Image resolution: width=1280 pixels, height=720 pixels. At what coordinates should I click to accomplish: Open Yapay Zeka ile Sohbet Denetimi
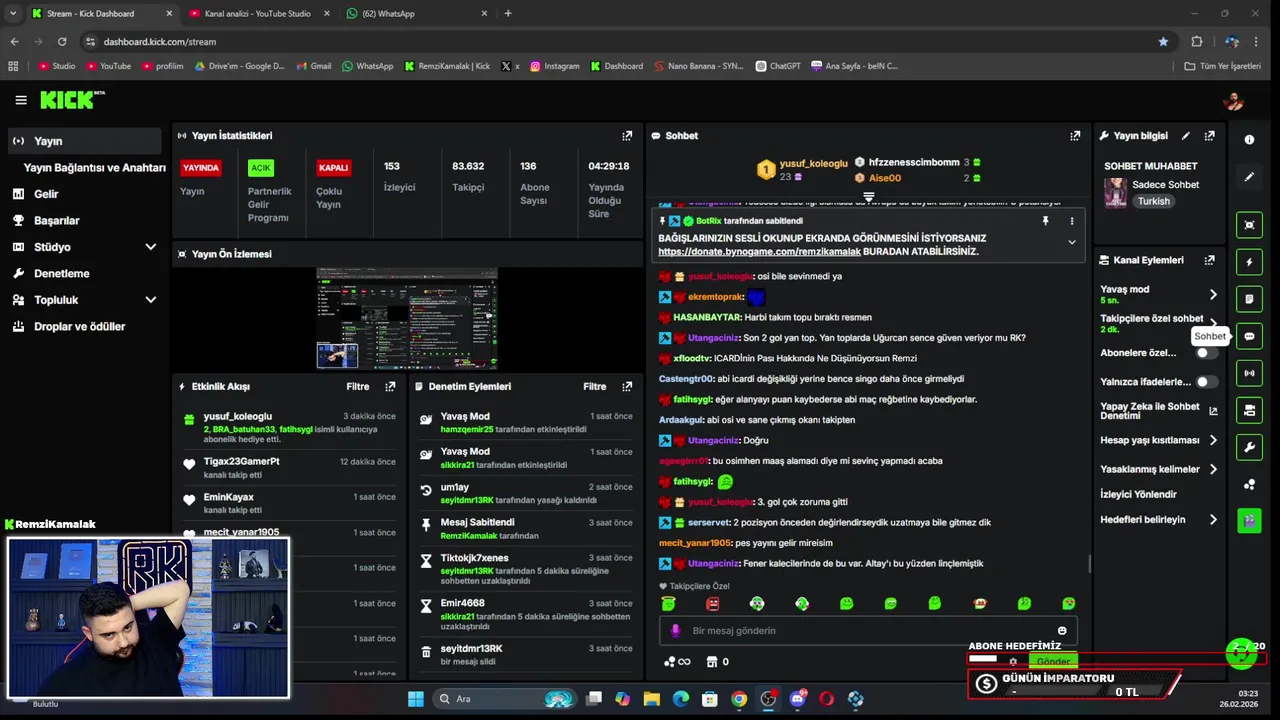(1159, 411)
